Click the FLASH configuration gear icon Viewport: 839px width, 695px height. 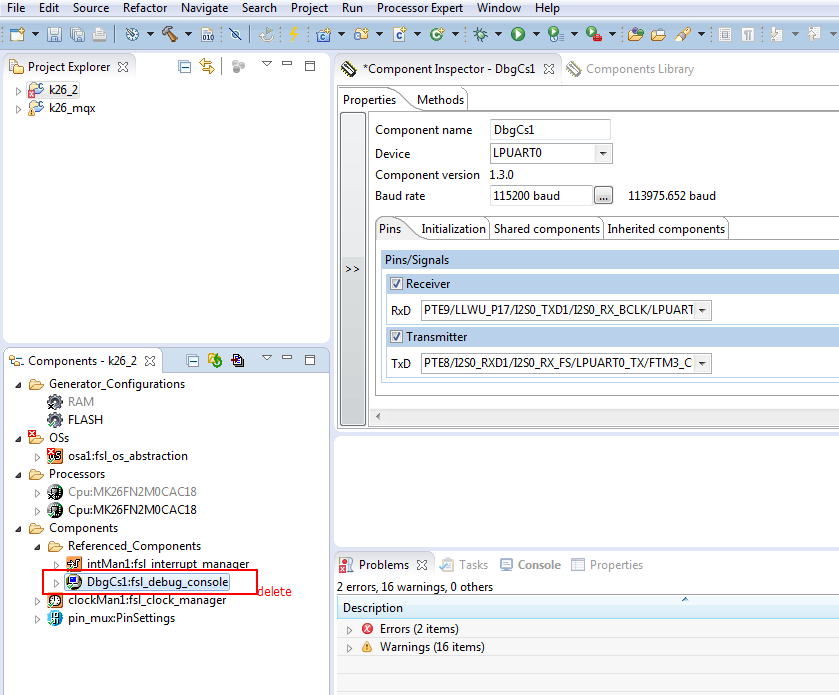tap(55, 420)
